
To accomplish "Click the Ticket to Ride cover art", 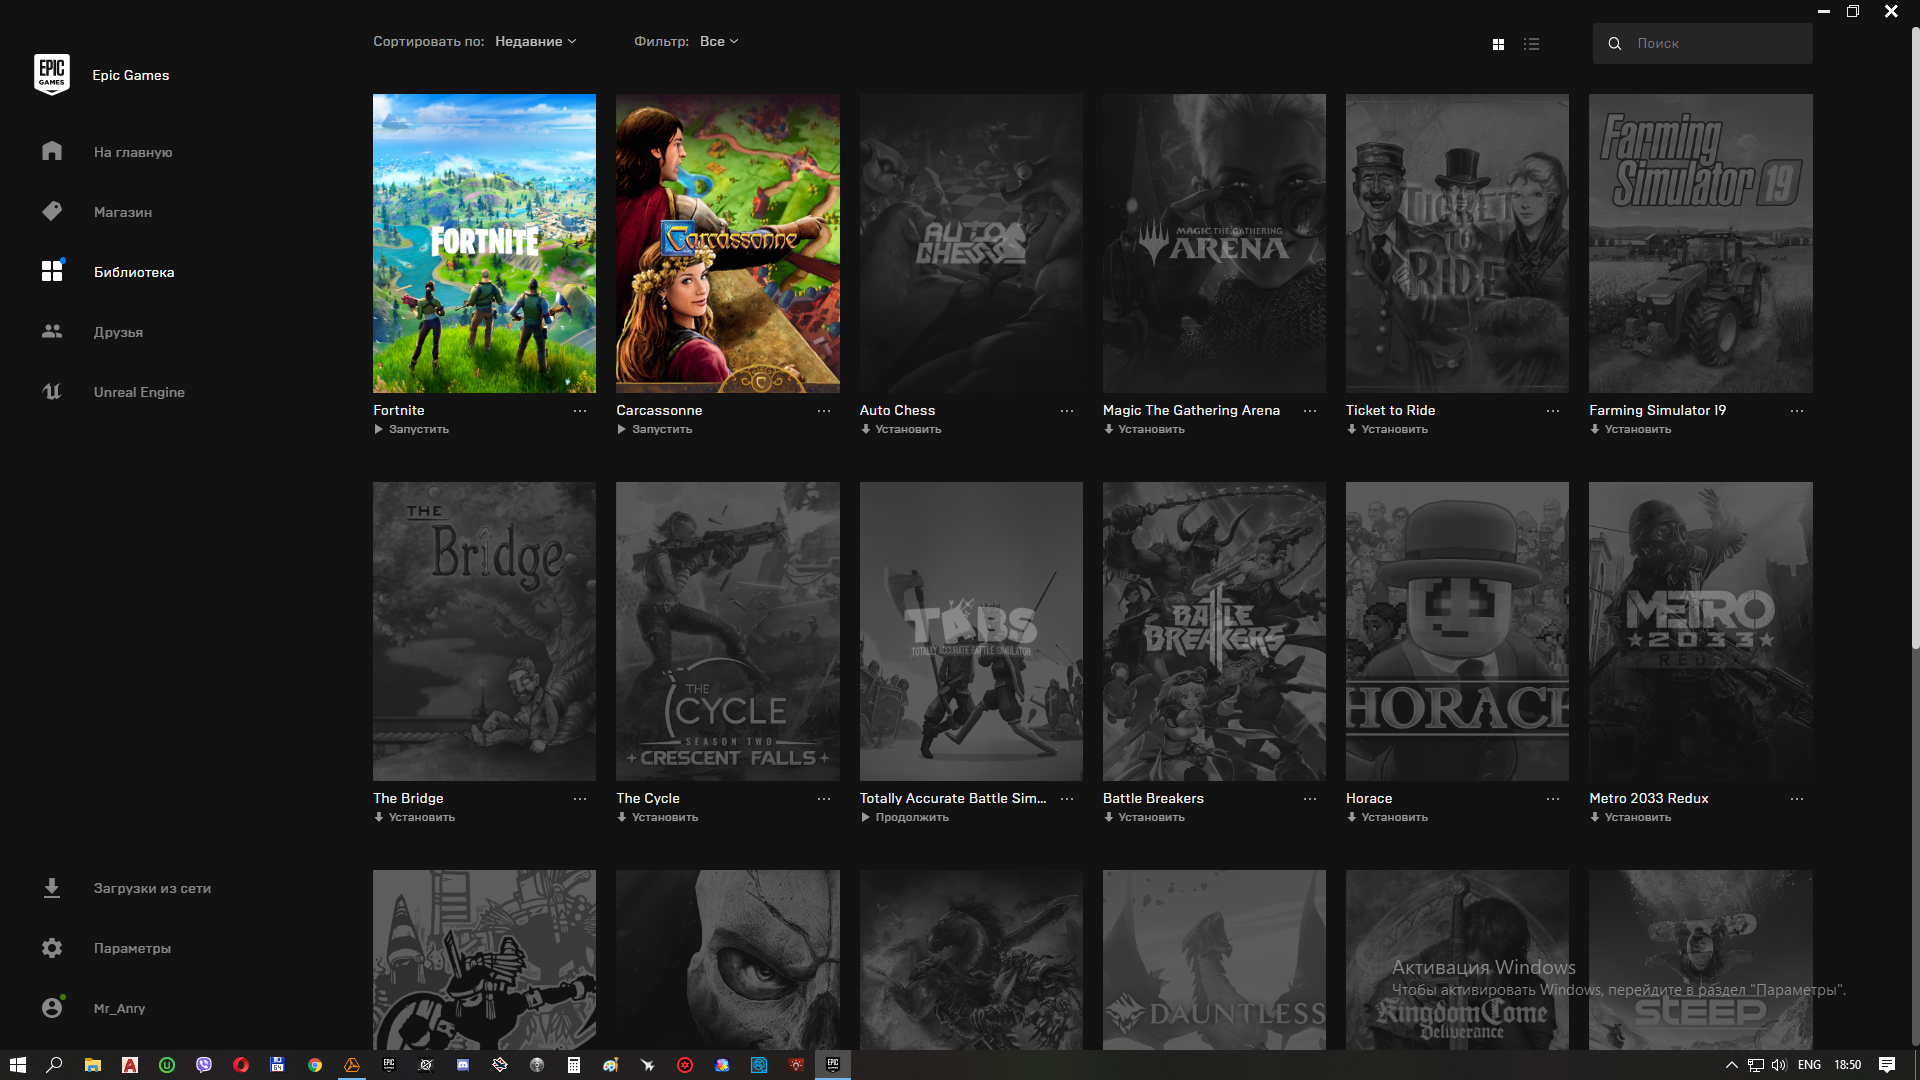I will click(x=1457, y=243).
